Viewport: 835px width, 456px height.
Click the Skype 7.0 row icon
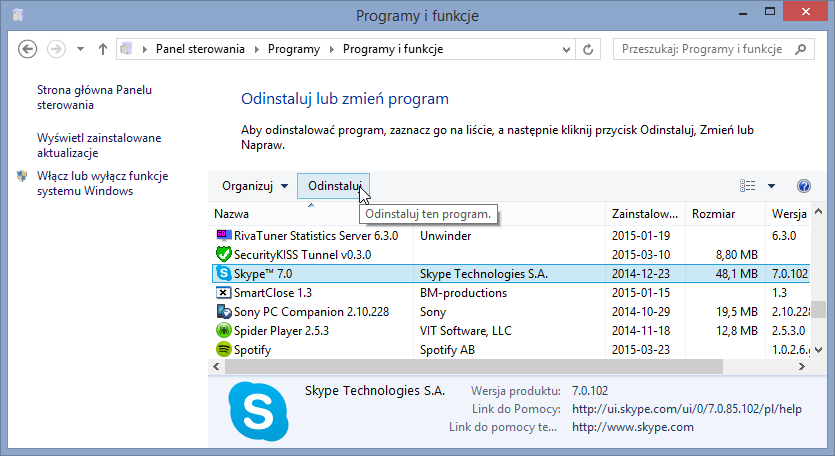click(224, 273)
